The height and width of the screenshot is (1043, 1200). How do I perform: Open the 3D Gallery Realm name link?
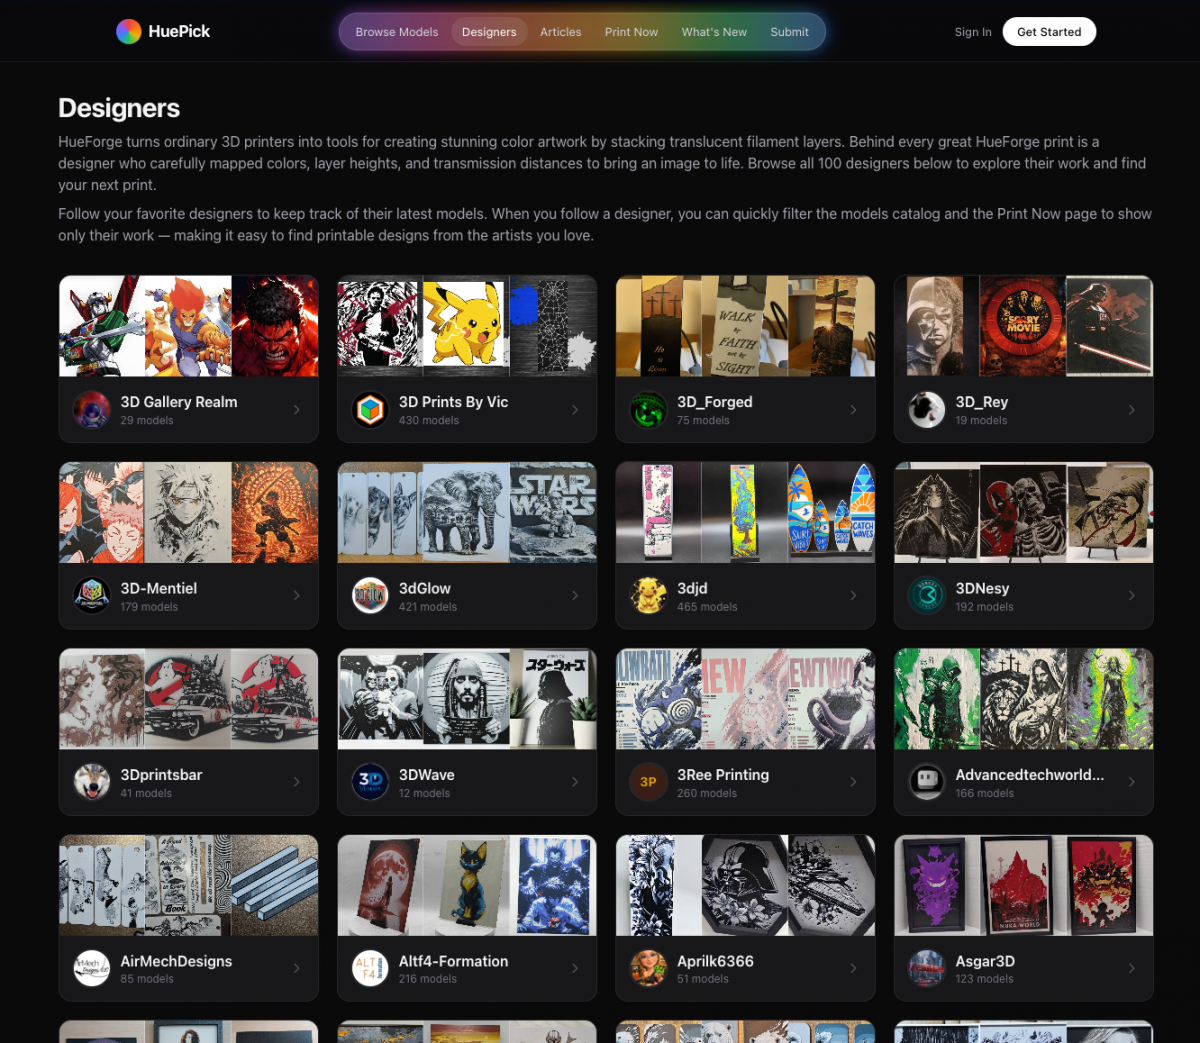[x=179, y=402]
